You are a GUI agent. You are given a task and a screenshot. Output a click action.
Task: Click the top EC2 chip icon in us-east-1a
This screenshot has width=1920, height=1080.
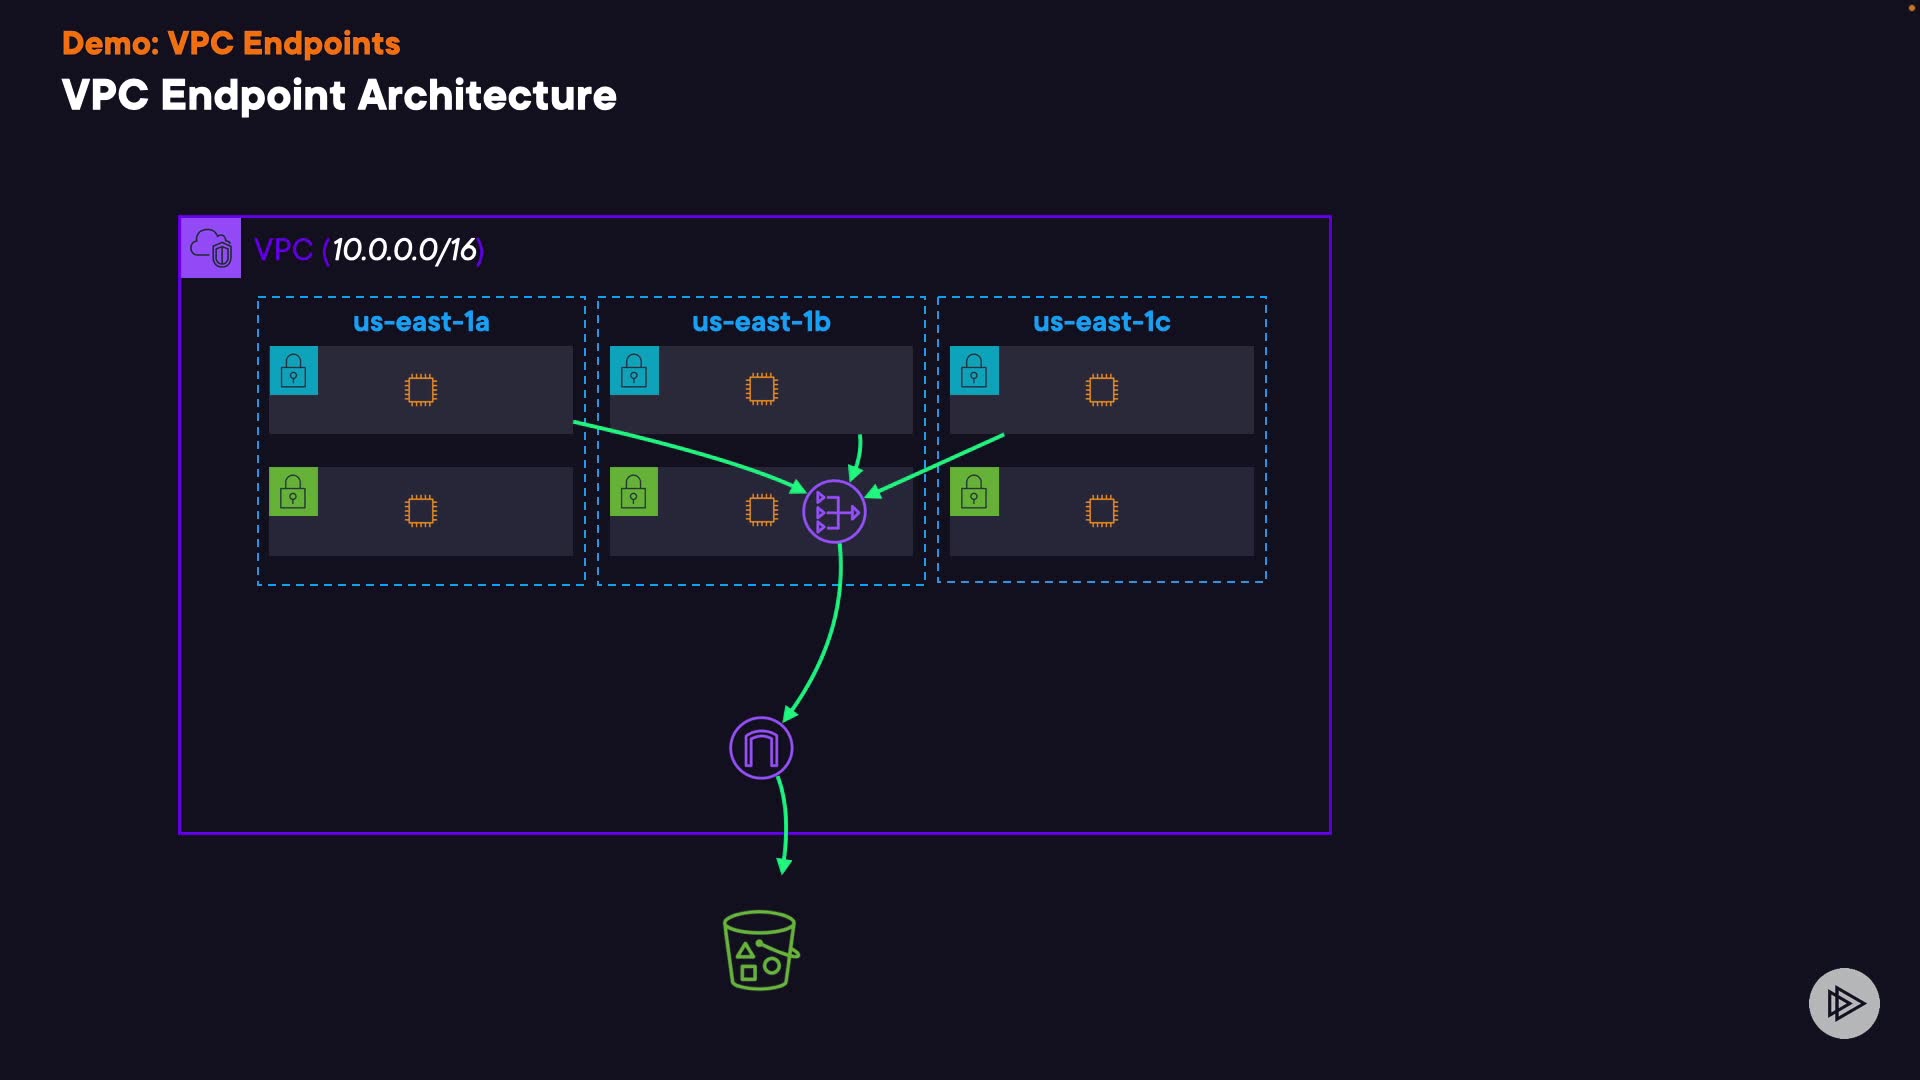coord(421,390)
